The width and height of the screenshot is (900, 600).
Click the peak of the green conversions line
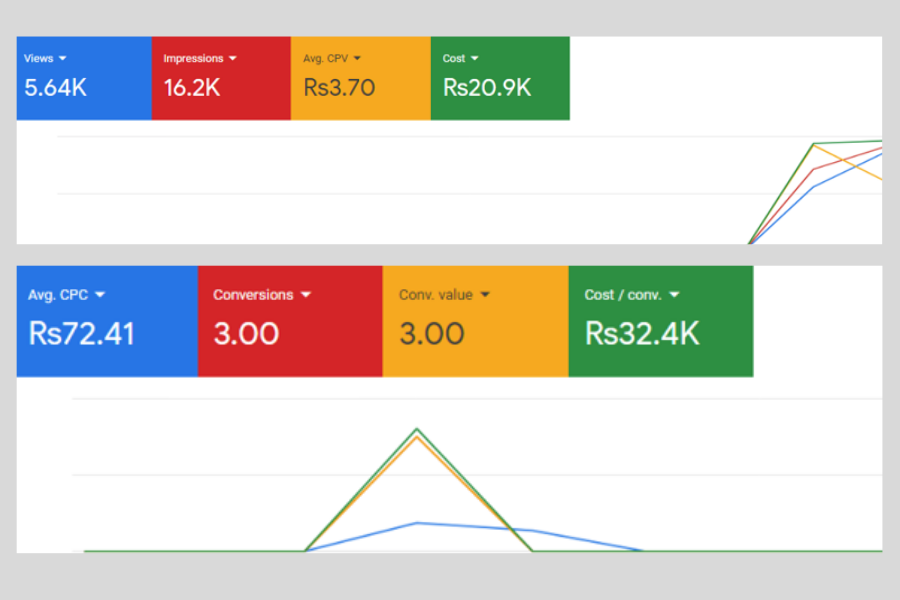click(x=417, y=428)
